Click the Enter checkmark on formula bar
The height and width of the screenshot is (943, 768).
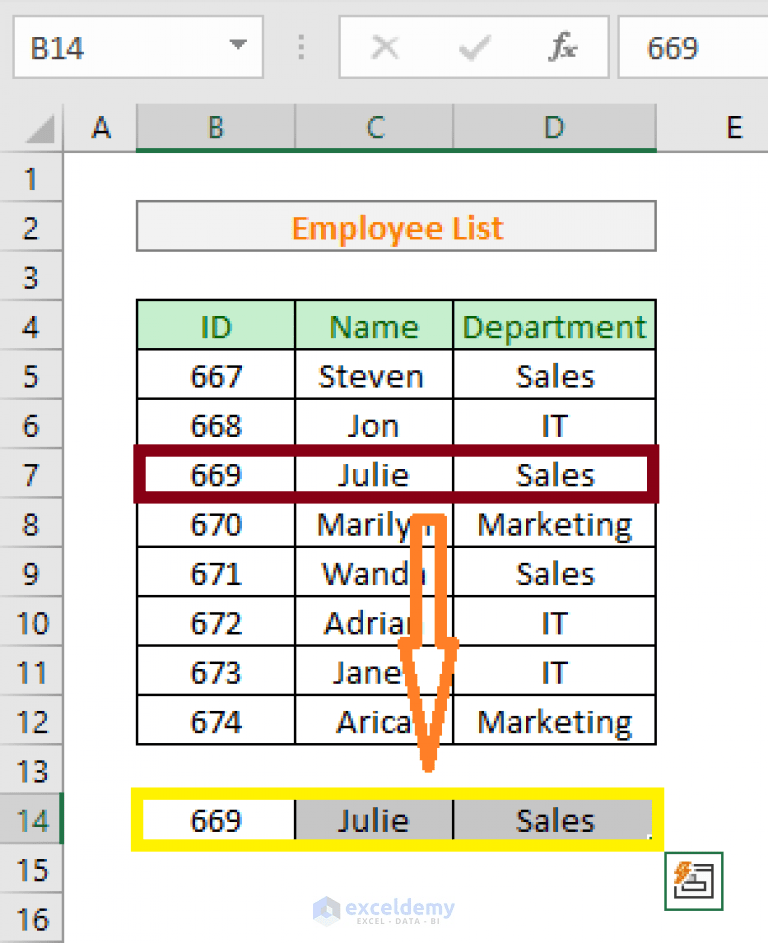pos(473,47)
